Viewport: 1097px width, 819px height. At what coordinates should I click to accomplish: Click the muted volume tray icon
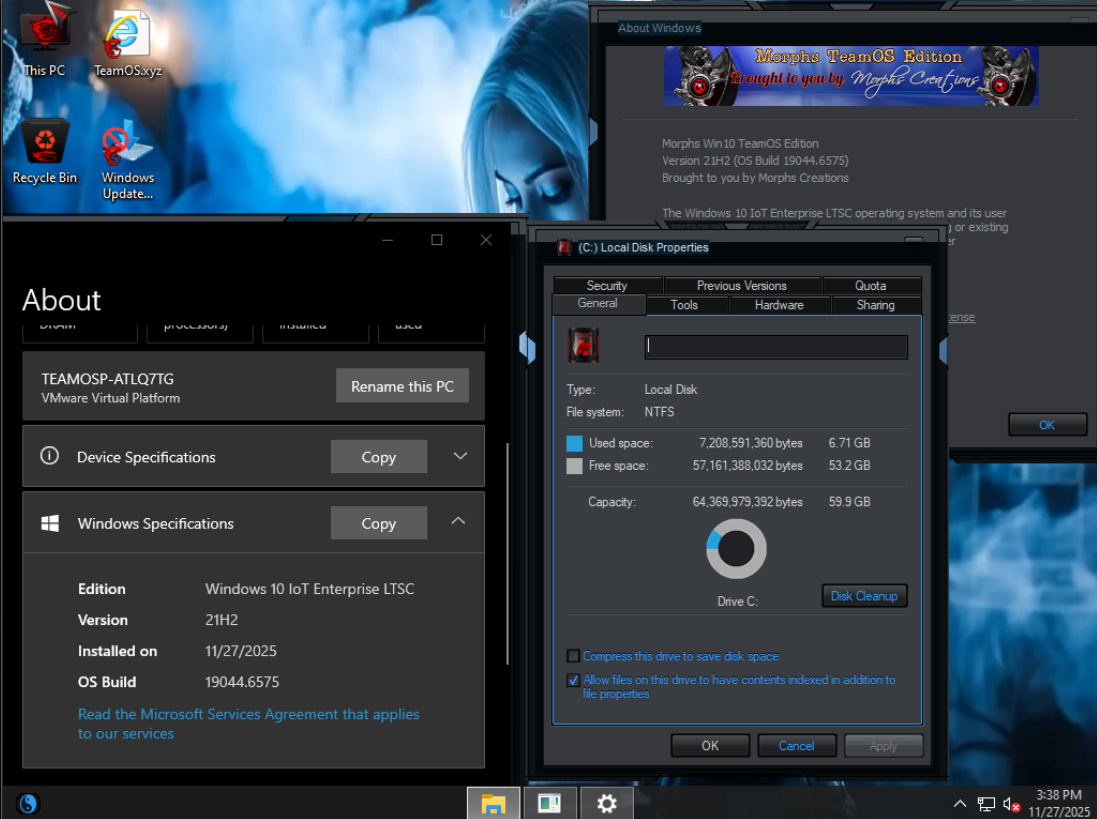(x=1011, y=804)
